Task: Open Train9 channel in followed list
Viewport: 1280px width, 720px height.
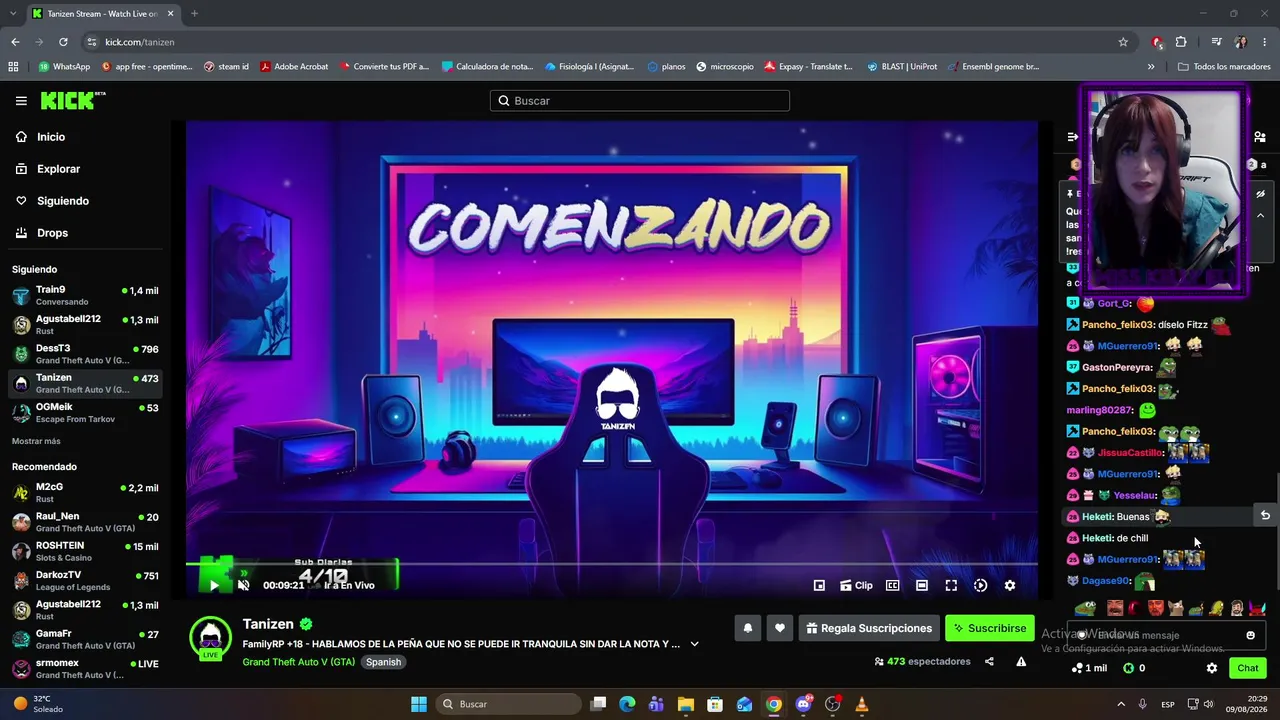Action: coord(85,296)
